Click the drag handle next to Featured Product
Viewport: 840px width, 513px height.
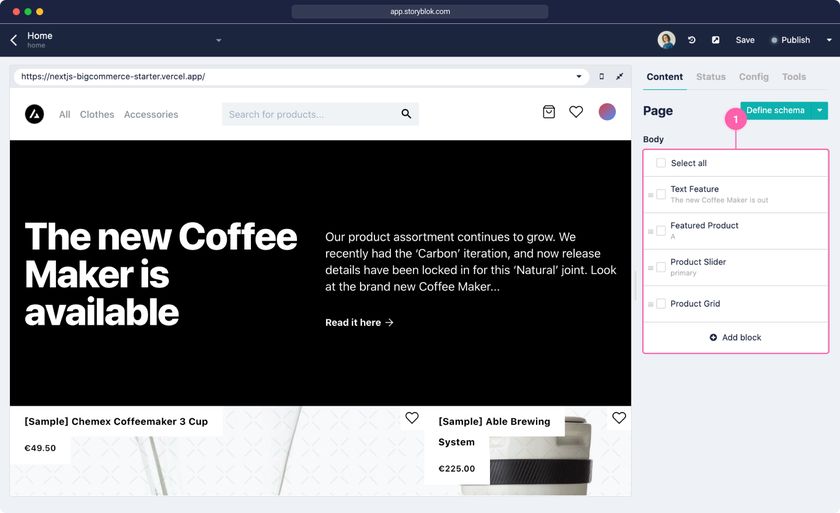[x=650, y=231]
